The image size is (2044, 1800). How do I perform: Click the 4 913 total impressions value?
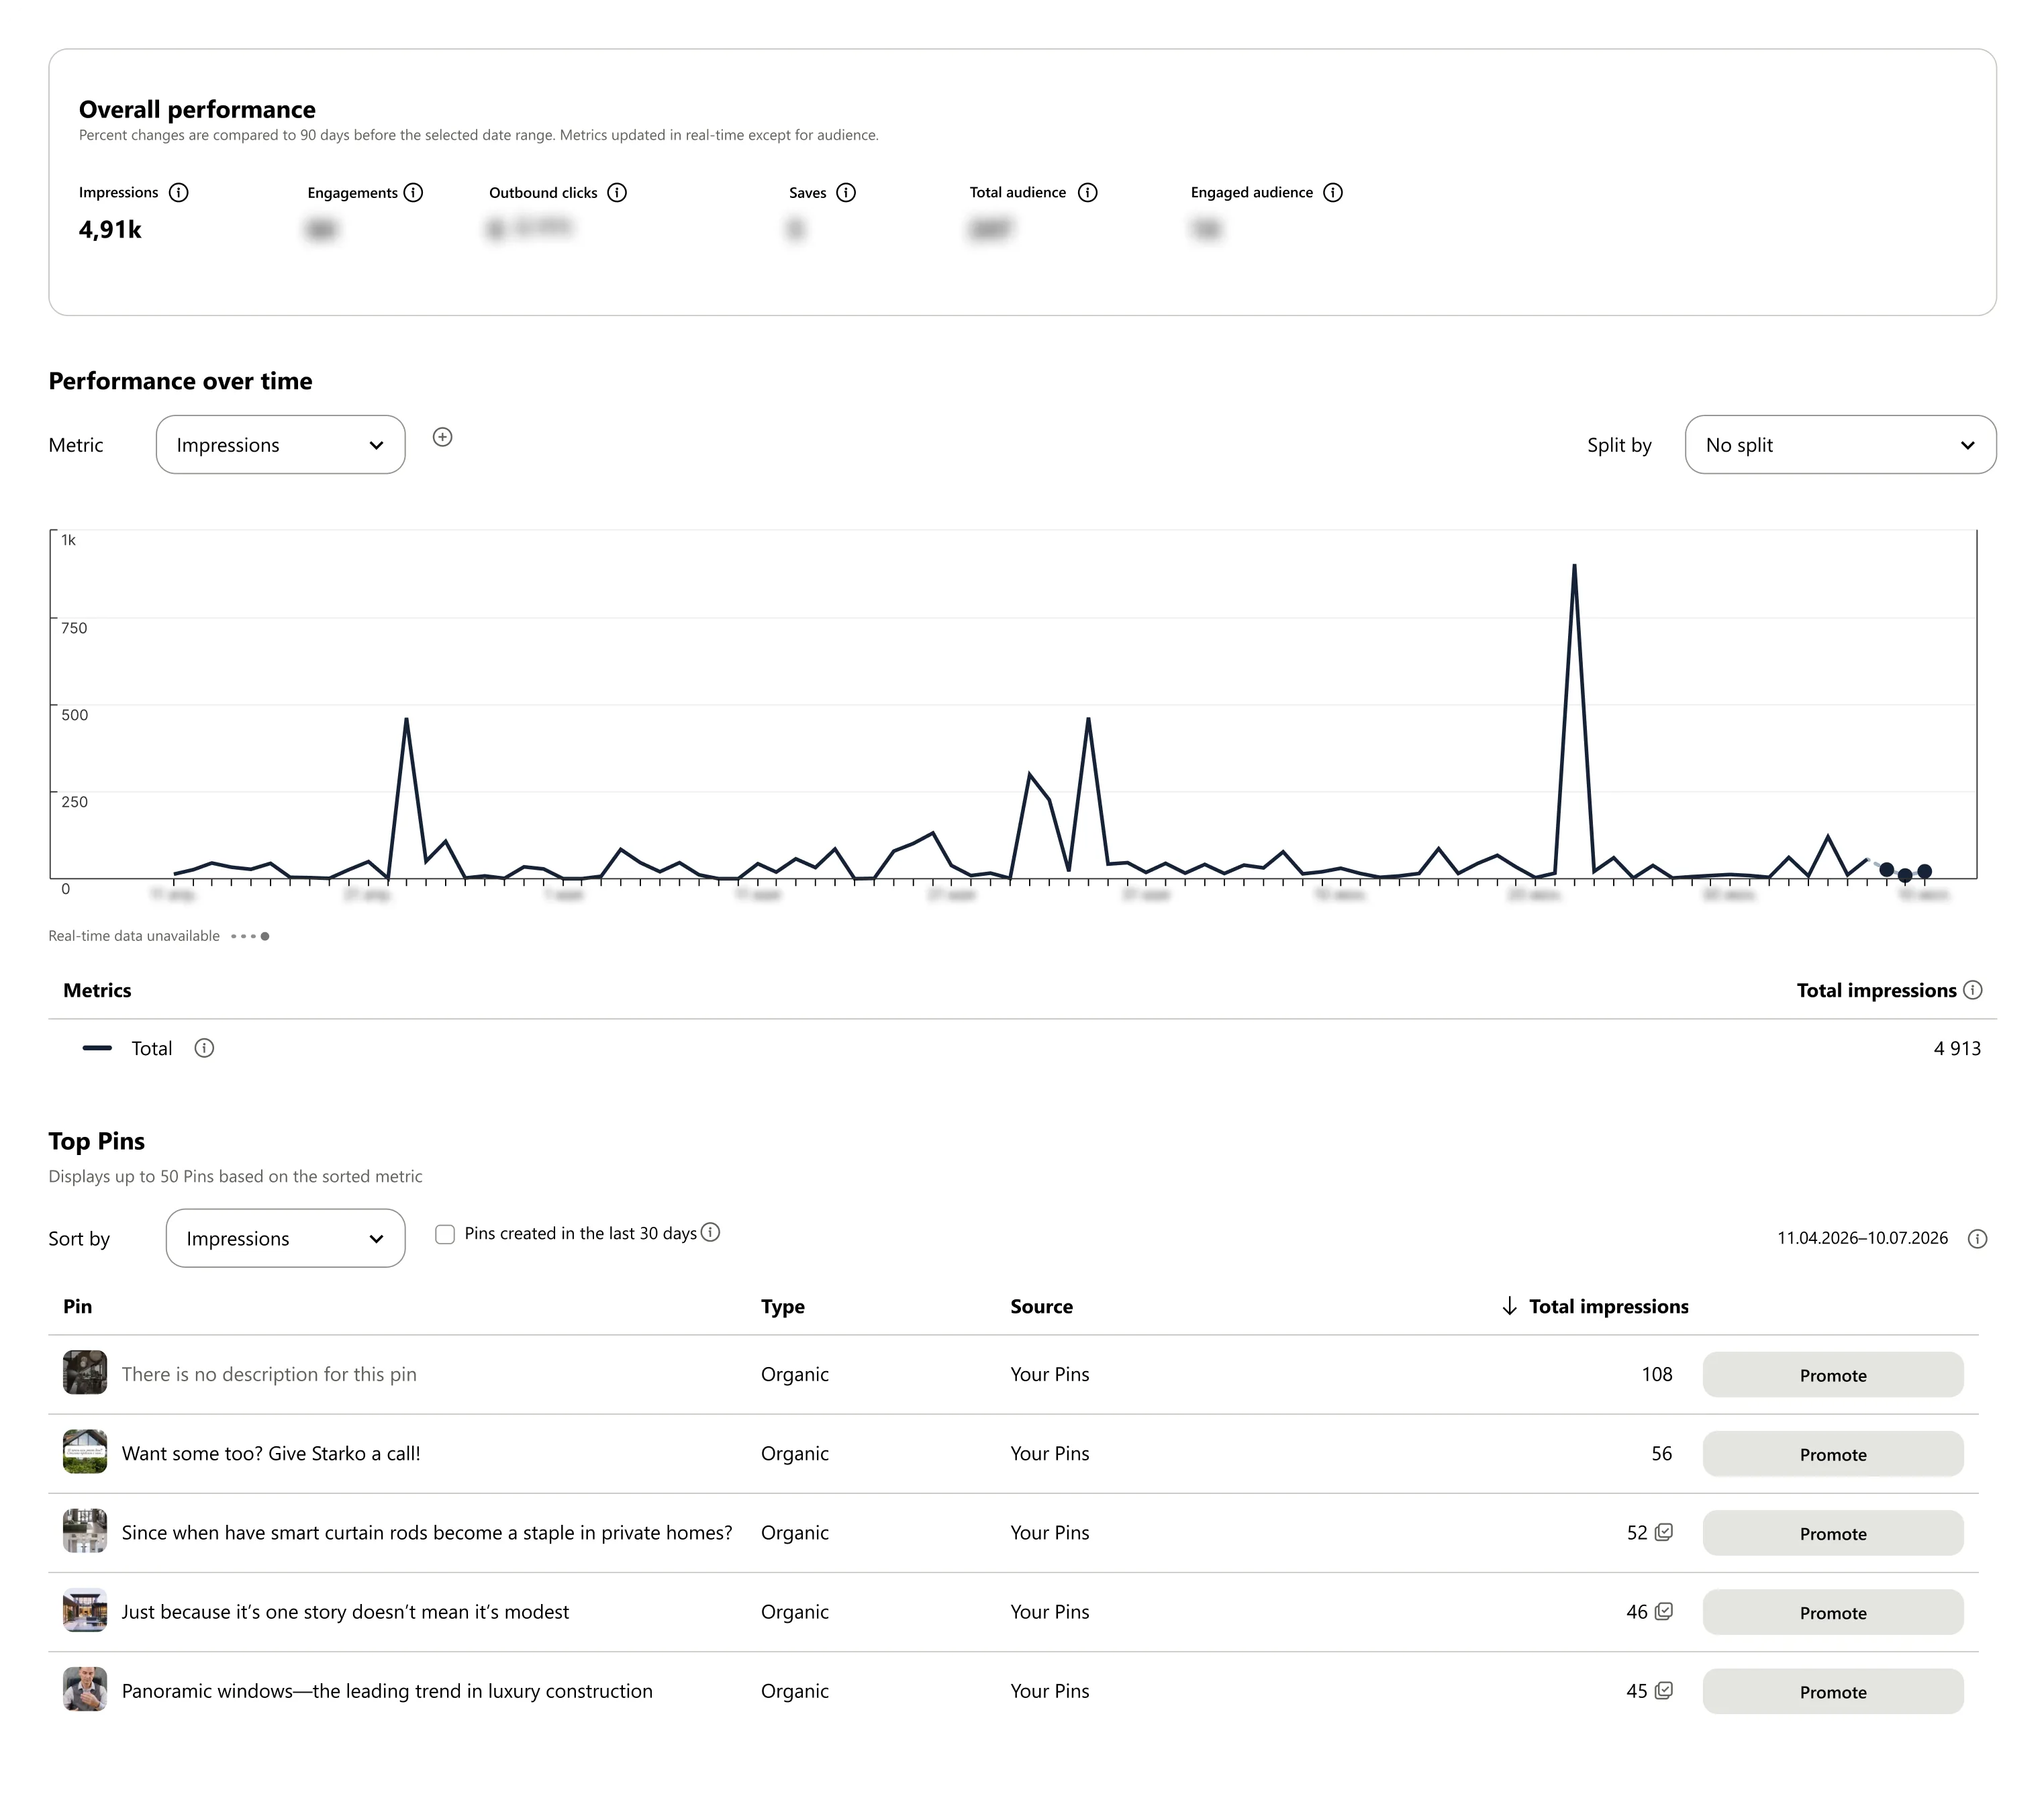tap(1957, 1048)
